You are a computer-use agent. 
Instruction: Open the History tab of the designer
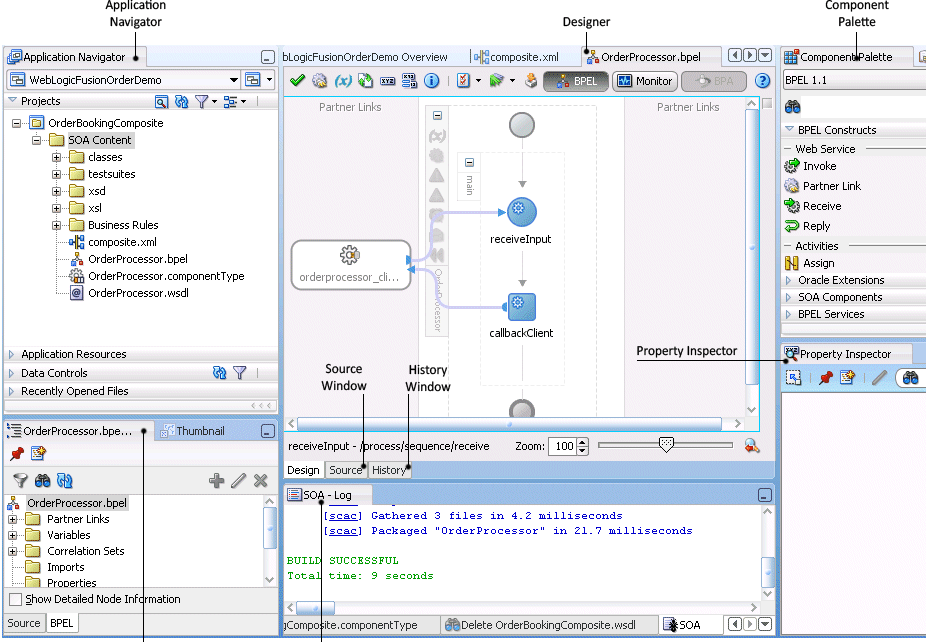click(389, 470)
